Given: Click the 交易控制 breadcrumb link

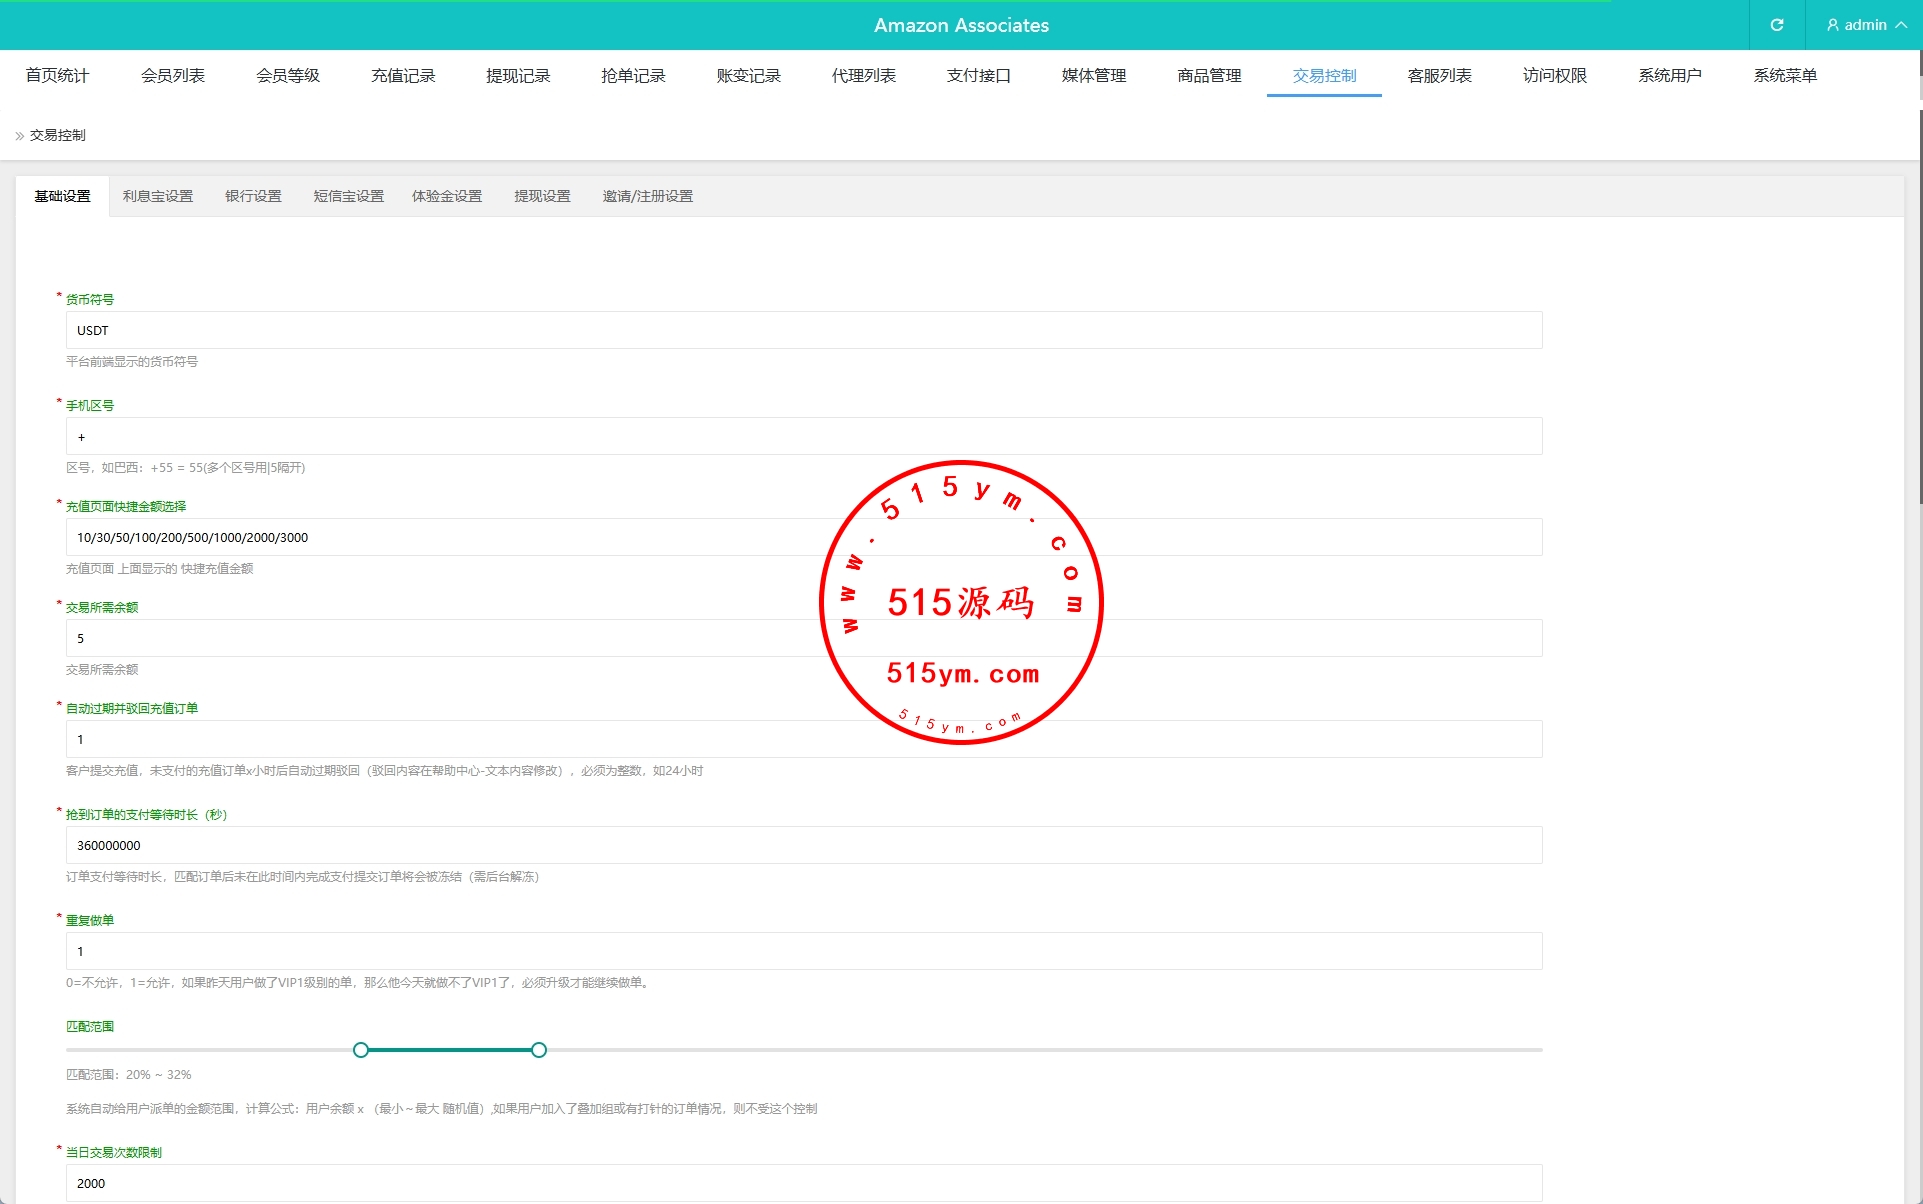Looking at the screenshot, I should pyautogui.click(x=57, y=136).
